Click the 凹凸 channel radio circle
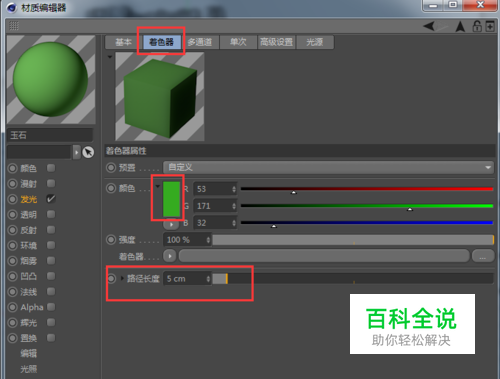Viewport: 500px width, 379px height. coord(12,276)
